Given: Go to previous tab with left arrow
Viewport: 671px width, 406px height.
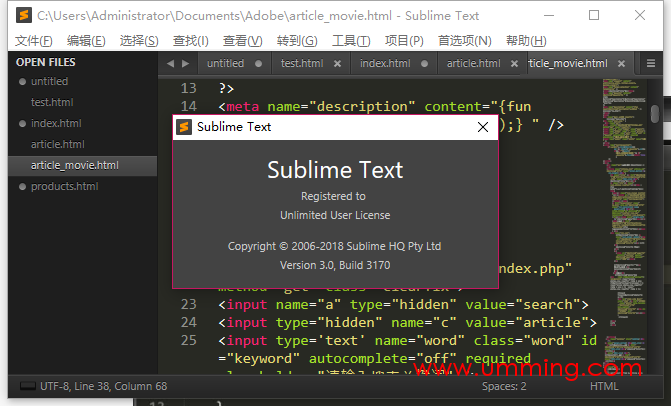Looking at the screenshot, I should [x=170, y=64].
